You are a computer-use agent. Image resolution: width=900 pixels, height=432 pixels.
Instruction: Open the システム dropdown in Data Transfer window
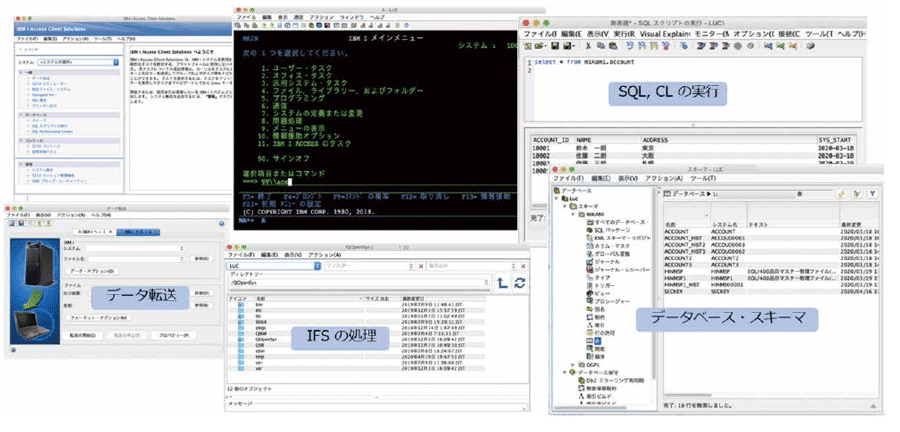click(x=181, y=248)
